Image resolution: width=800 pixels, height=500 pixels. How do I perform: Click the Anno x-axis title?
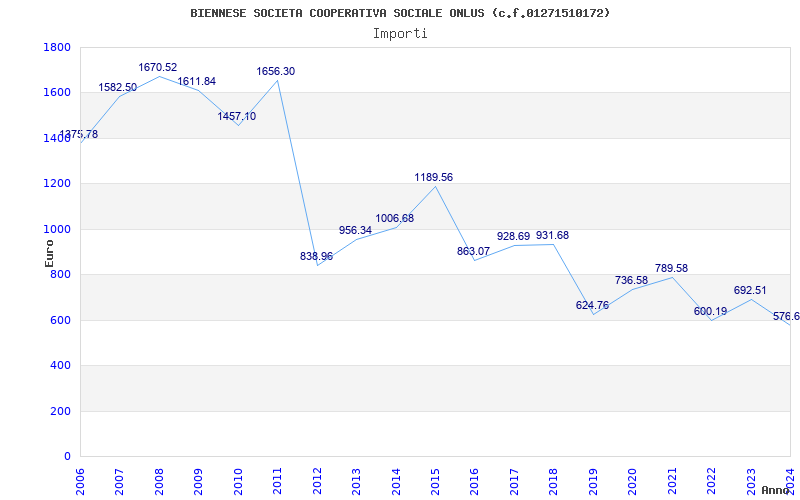pos(776,490)
